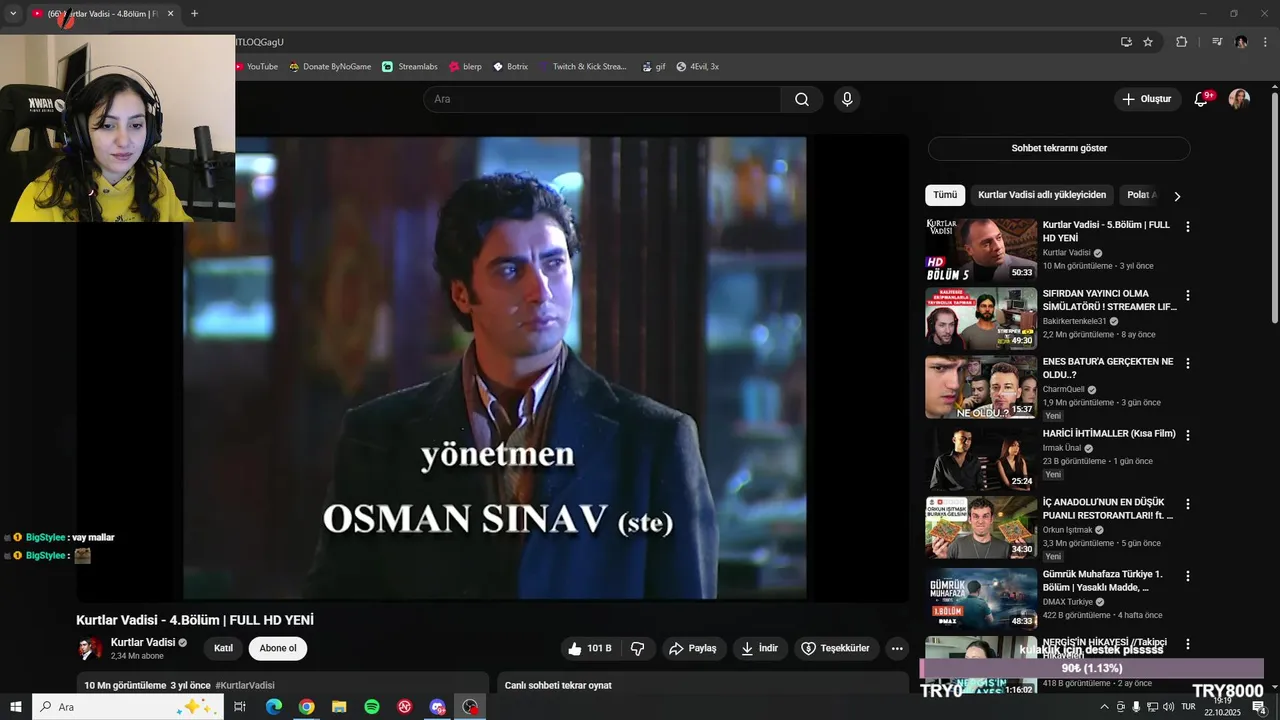Activate voice search microphone icon
Screen dimensions: 1280x720
click(847, 99)
